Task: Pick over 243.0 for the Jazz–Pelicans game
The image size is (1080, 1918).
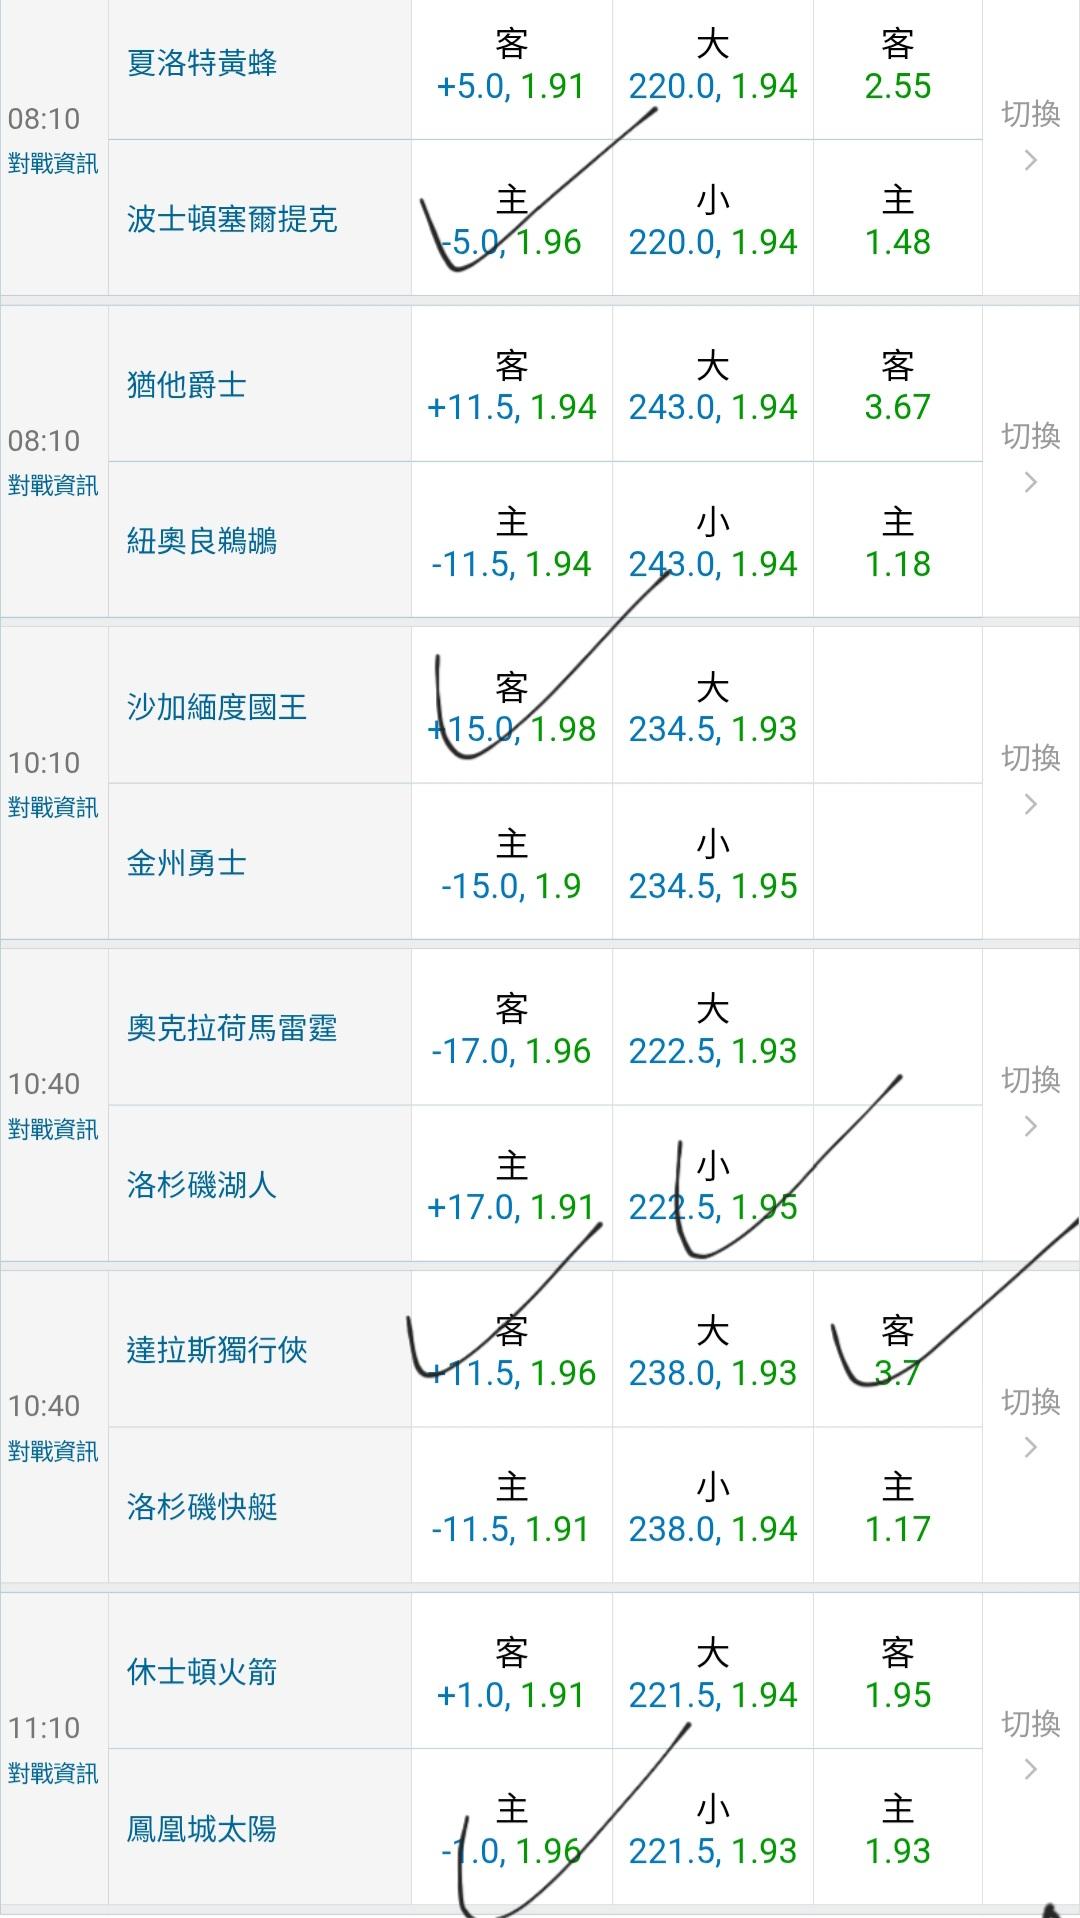Action: click(712, 387)
